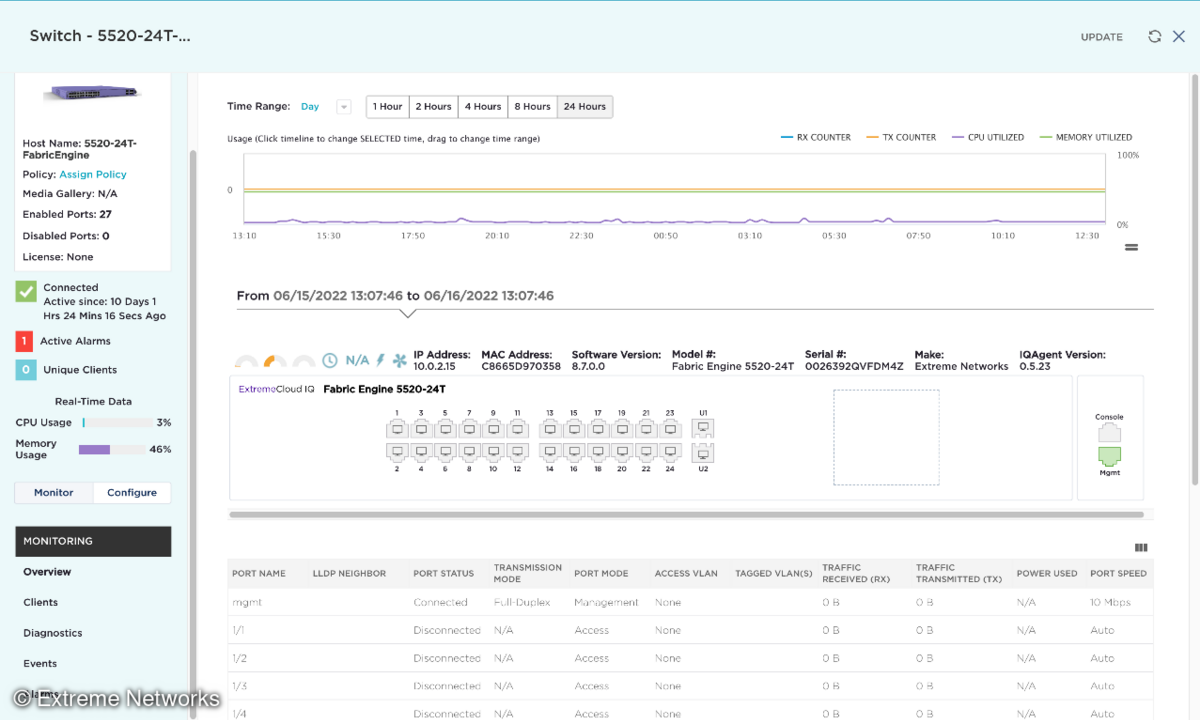
Task: Select port 2 on the switch diagram
Action: coord(397,451)
